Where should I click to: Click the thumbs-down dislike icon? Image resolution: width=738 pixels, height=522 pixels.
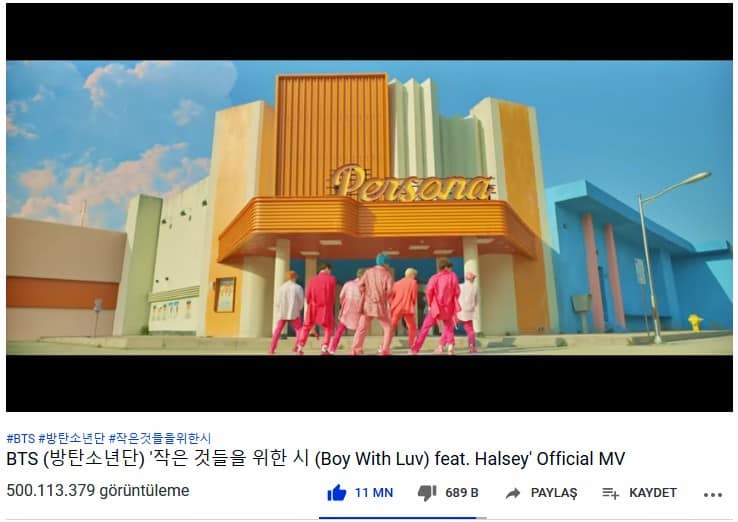tap(427, 493)
